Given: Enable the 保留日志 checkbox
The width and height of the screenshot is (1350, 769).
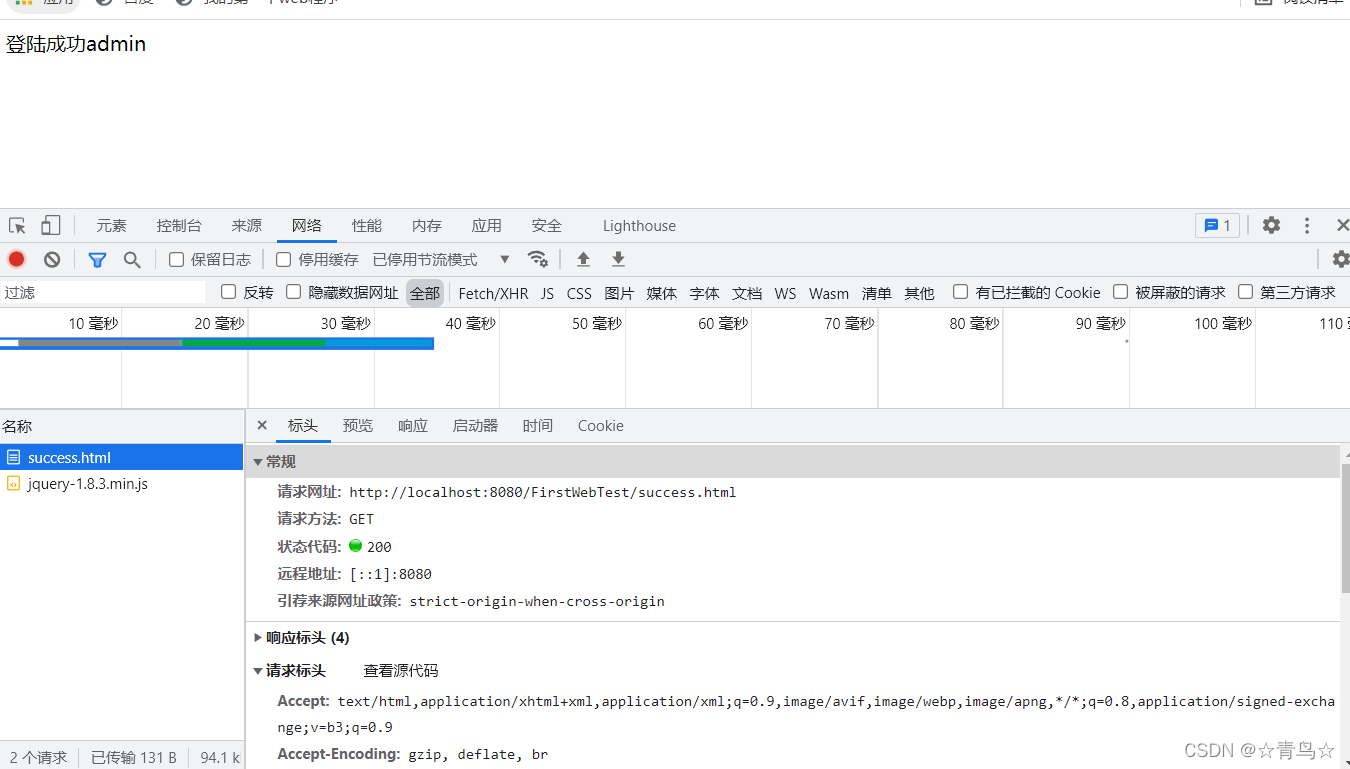Looking at the screenshot, I should coord(176,259).
